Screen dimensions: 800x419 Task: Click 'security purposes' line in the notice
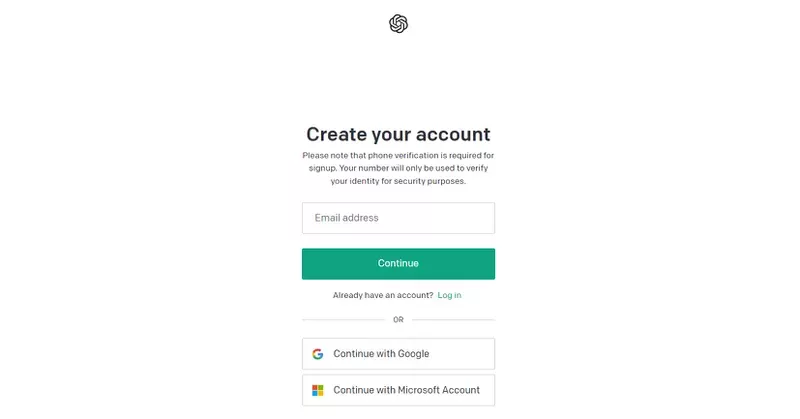click(x=398, y=181)
